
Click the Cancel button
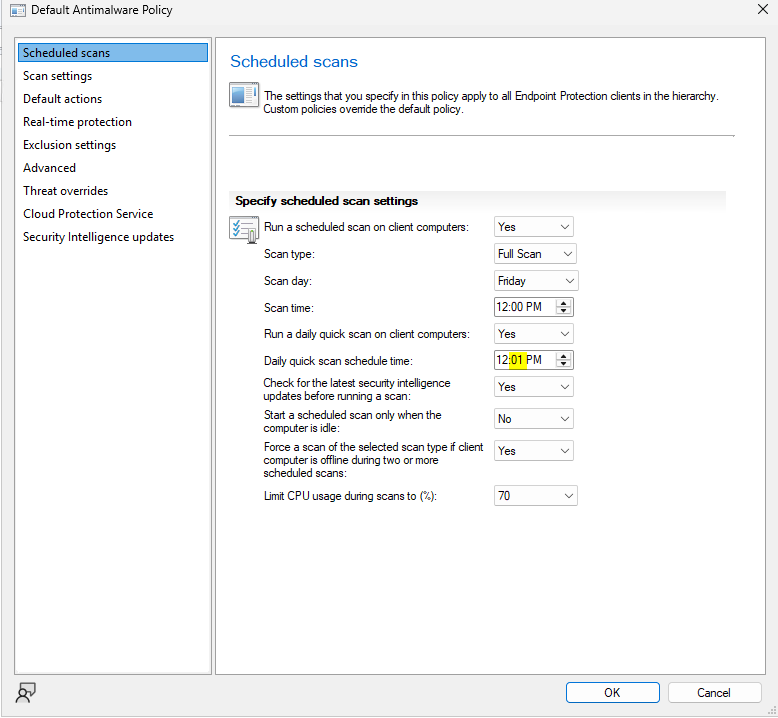714,693
